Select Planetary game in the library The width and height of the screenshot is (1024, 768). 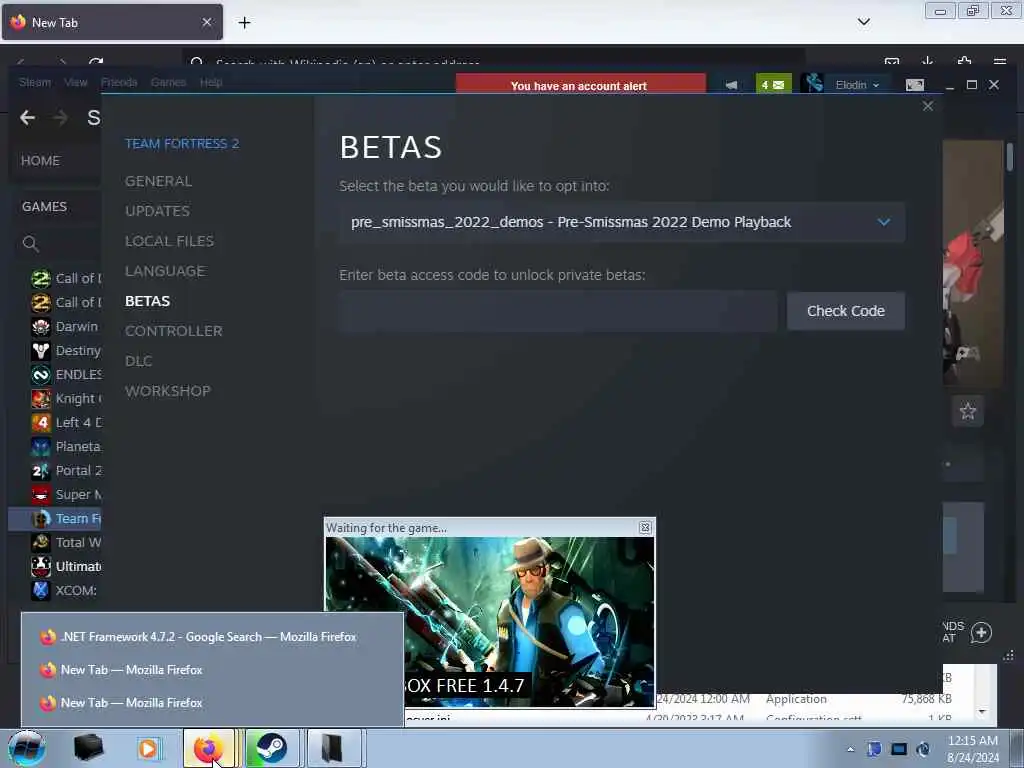click(x=66, y=447)
